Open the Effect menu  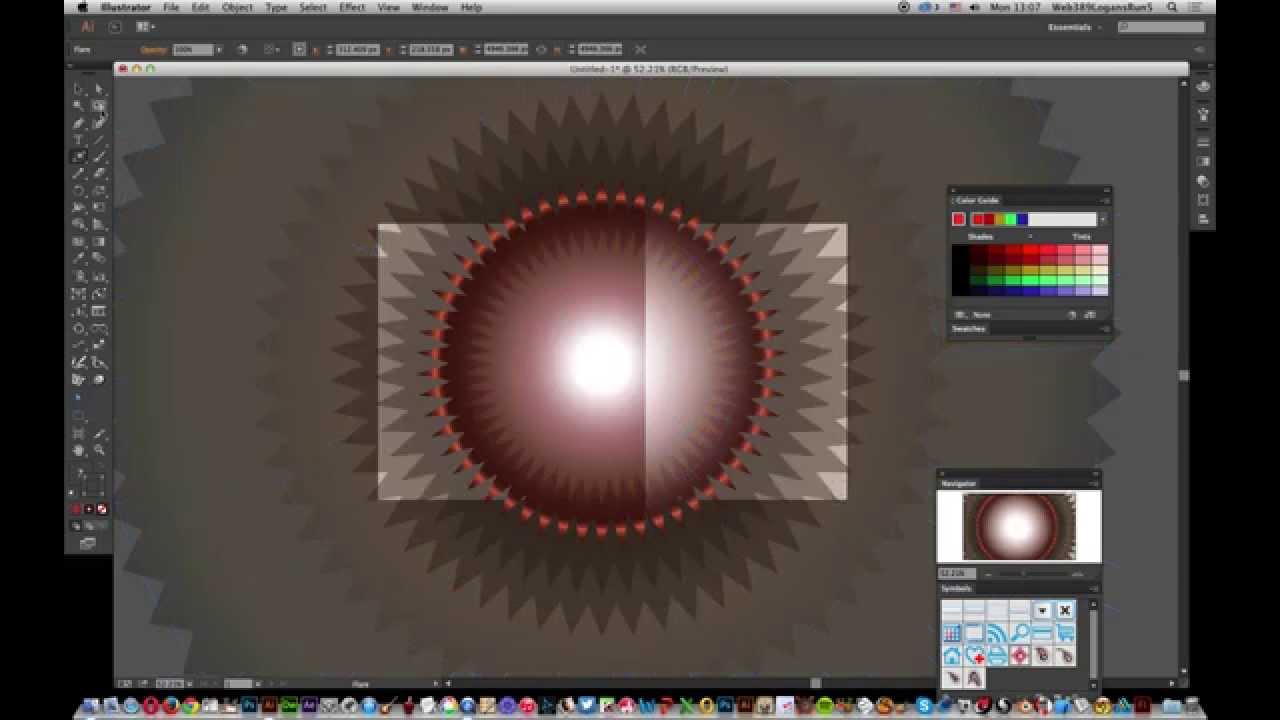pyautogui.click(x=352, y=7)
